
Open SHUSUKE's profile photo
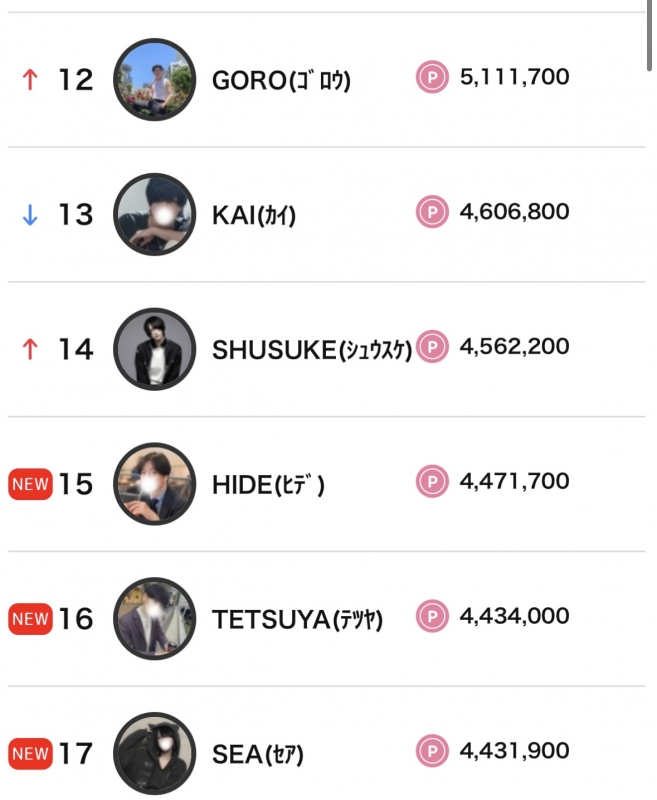(154, 349)
